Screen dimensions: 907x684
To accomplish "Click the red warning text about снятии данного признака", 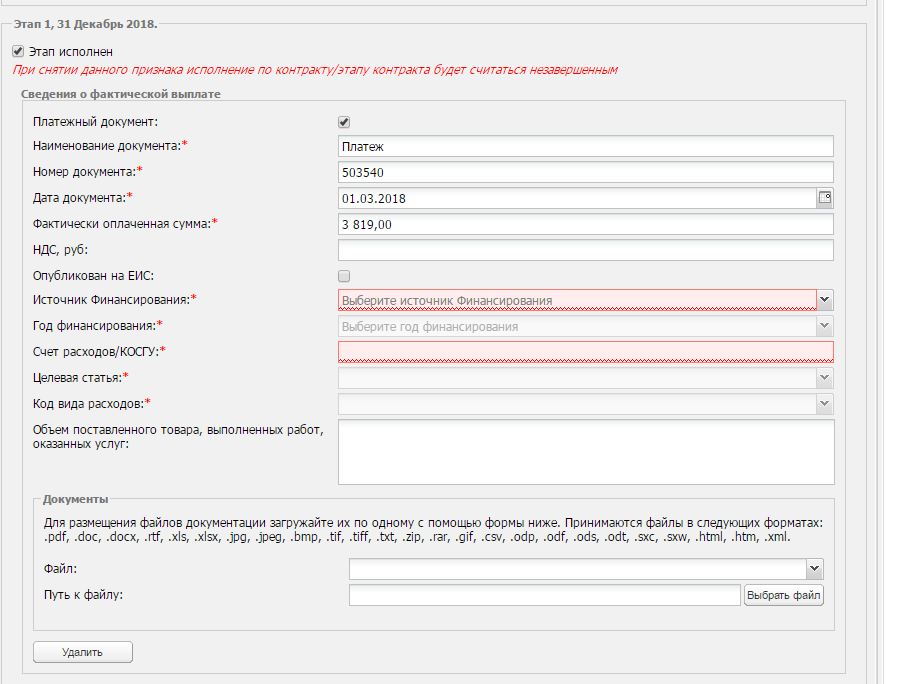I will point(315,70).
